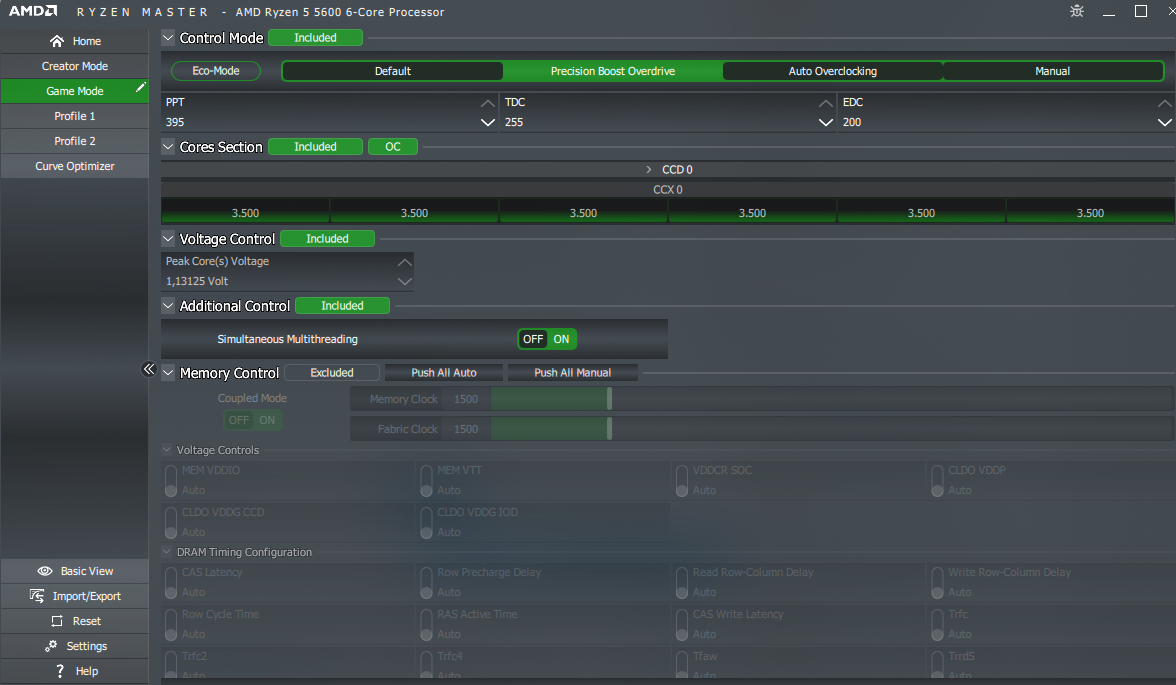Decrease PPT value with down arrow
1176x685 pixels.
[488, 122]
